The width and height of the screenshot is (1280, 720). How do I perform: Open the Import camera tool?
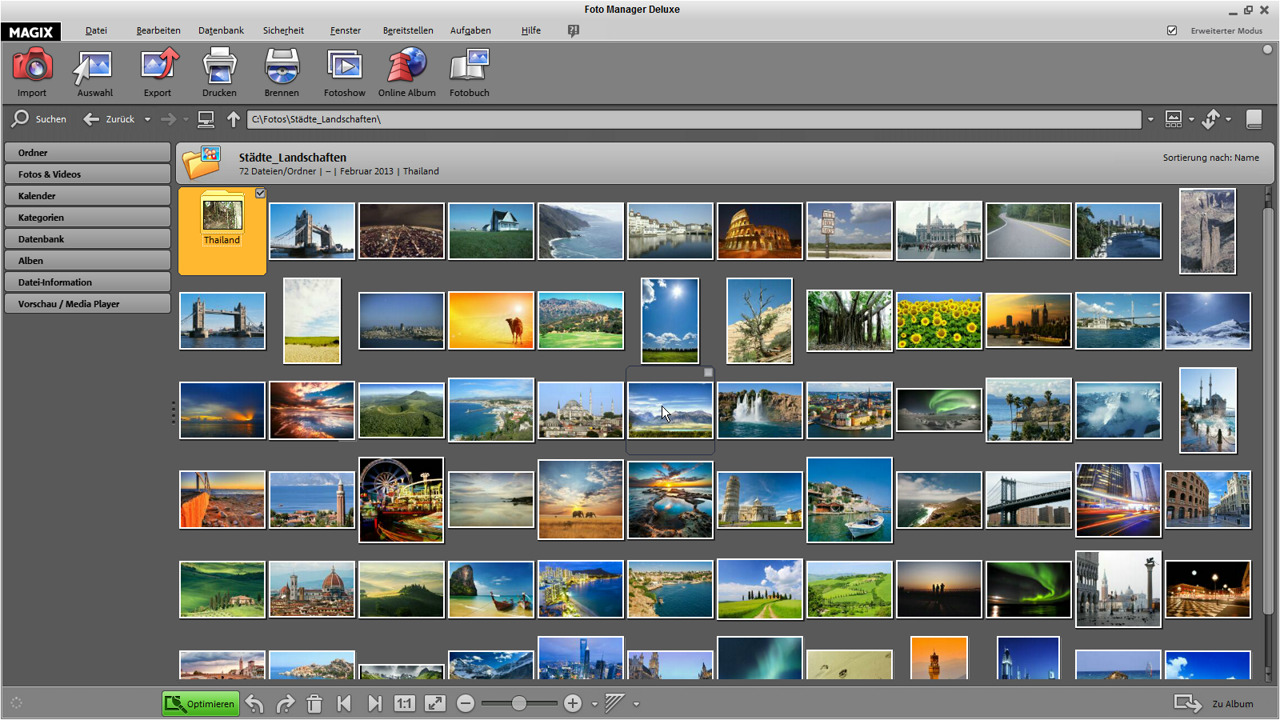[x=32, y=73]
